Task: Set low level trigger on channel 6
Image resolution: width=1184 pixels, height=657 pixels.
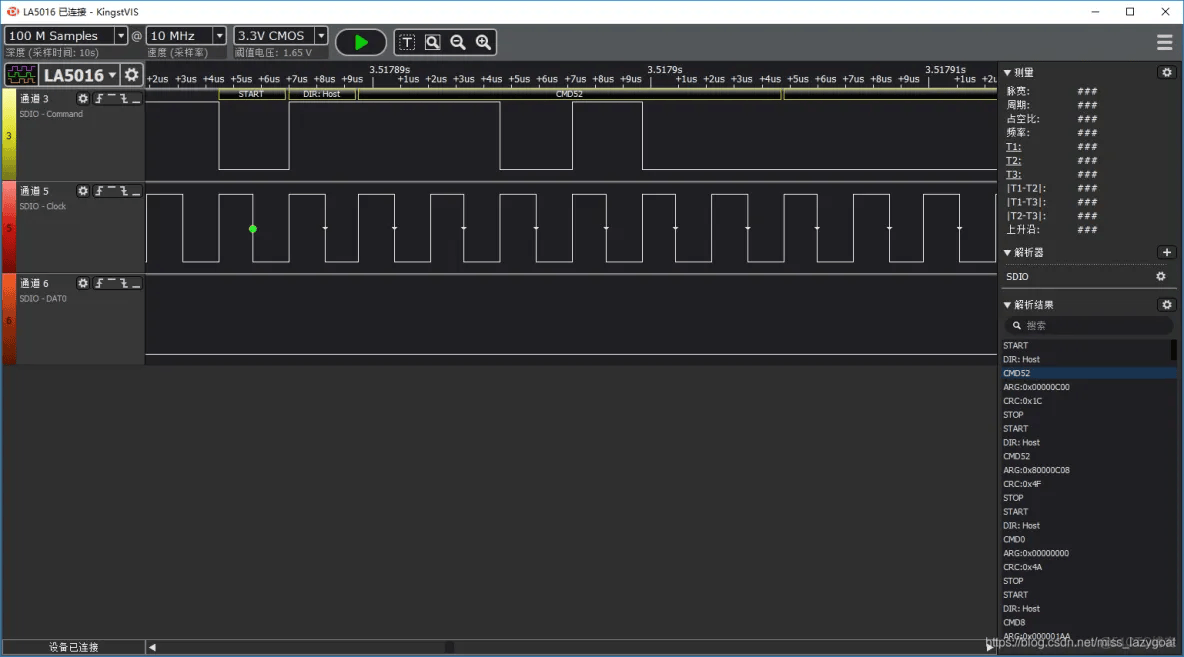Action: click(x=136, y=283)
